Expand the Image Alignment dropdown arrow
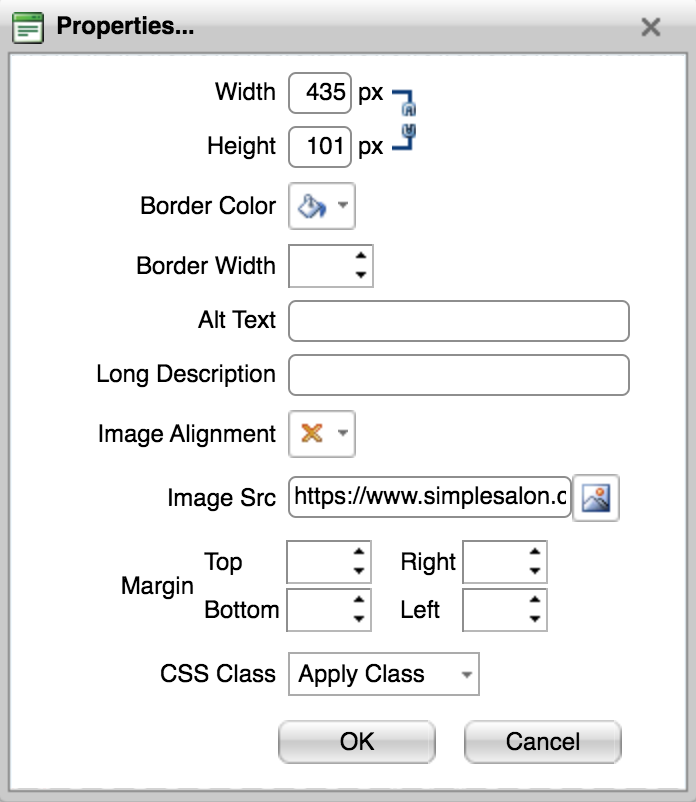The height and width of the screenshot is (802, 696). 343,433
